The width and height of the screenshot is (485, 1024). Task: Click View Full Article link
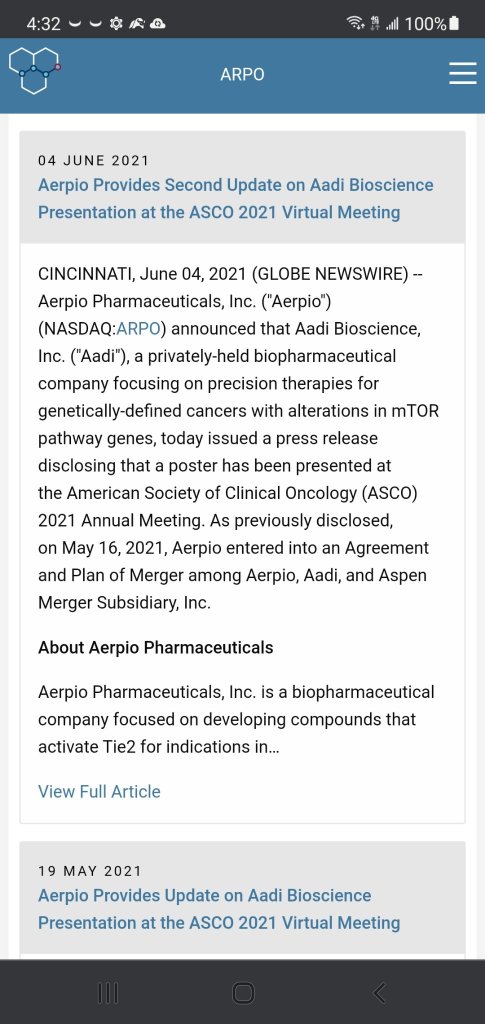pos(99,792)
